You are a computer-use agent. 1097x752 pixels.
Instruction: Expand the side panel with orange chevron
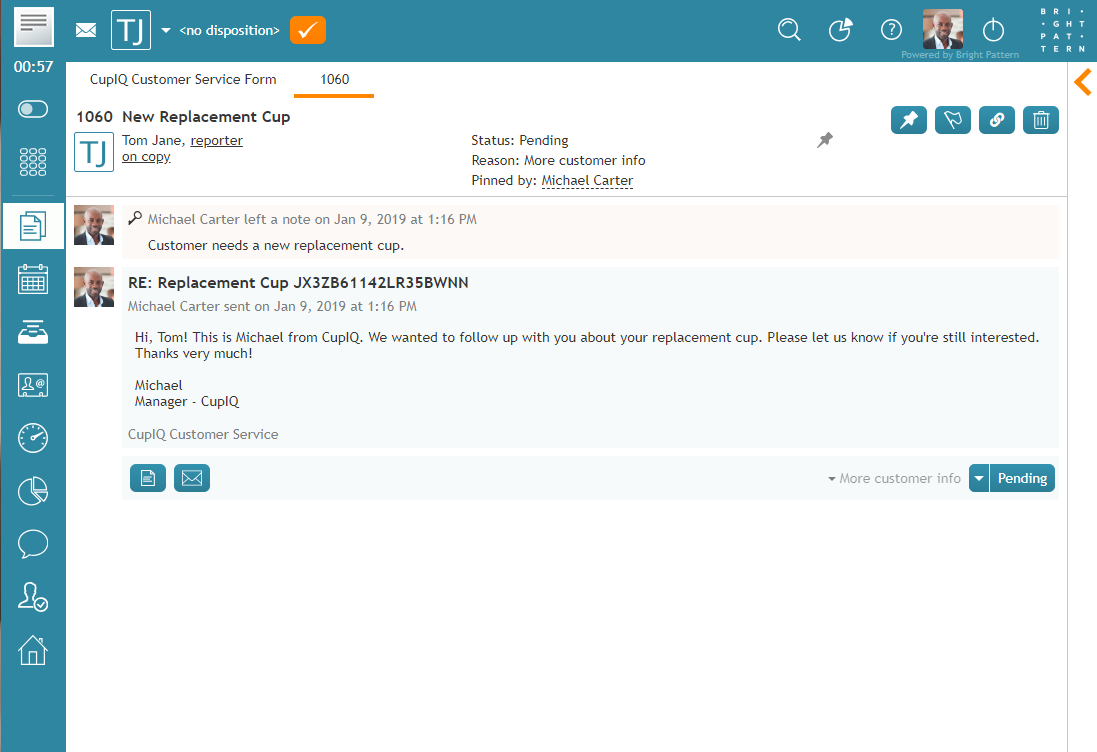1083,82
